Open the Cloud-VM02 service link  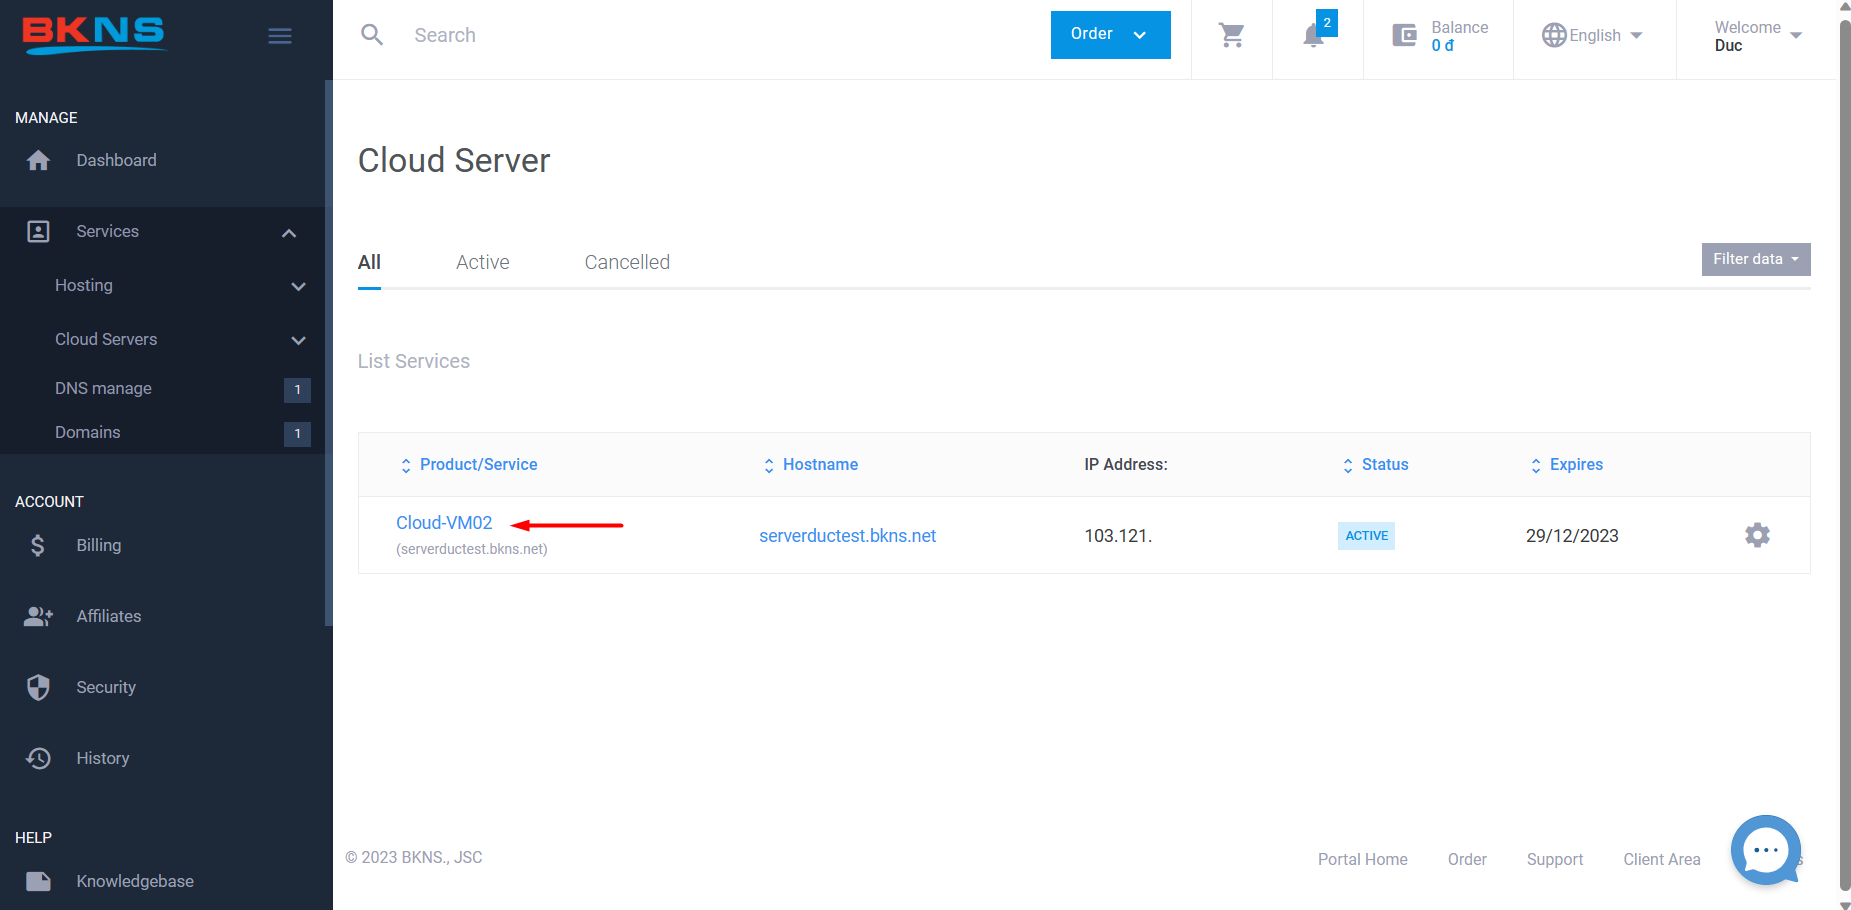click(444, 523)
